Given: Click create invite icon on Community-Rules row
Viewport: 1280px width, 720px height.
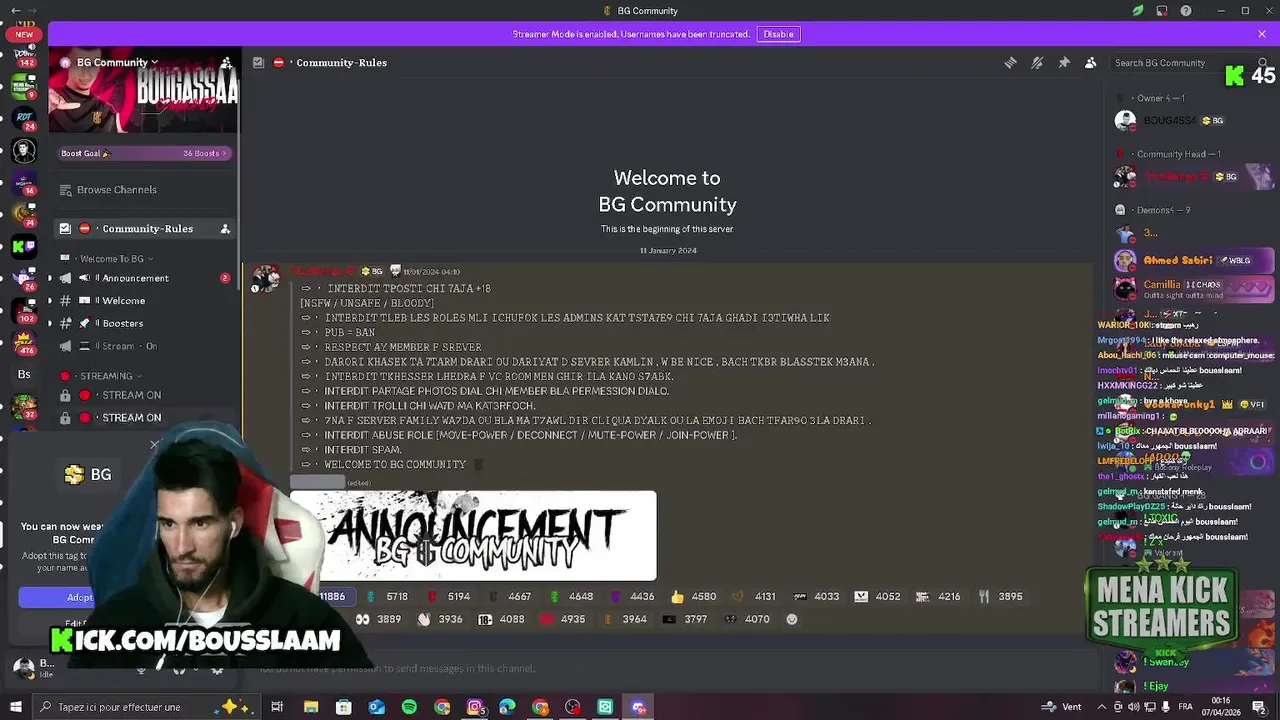Looking at the screenshot, I should pyautogui.click(x=225, y=229).
